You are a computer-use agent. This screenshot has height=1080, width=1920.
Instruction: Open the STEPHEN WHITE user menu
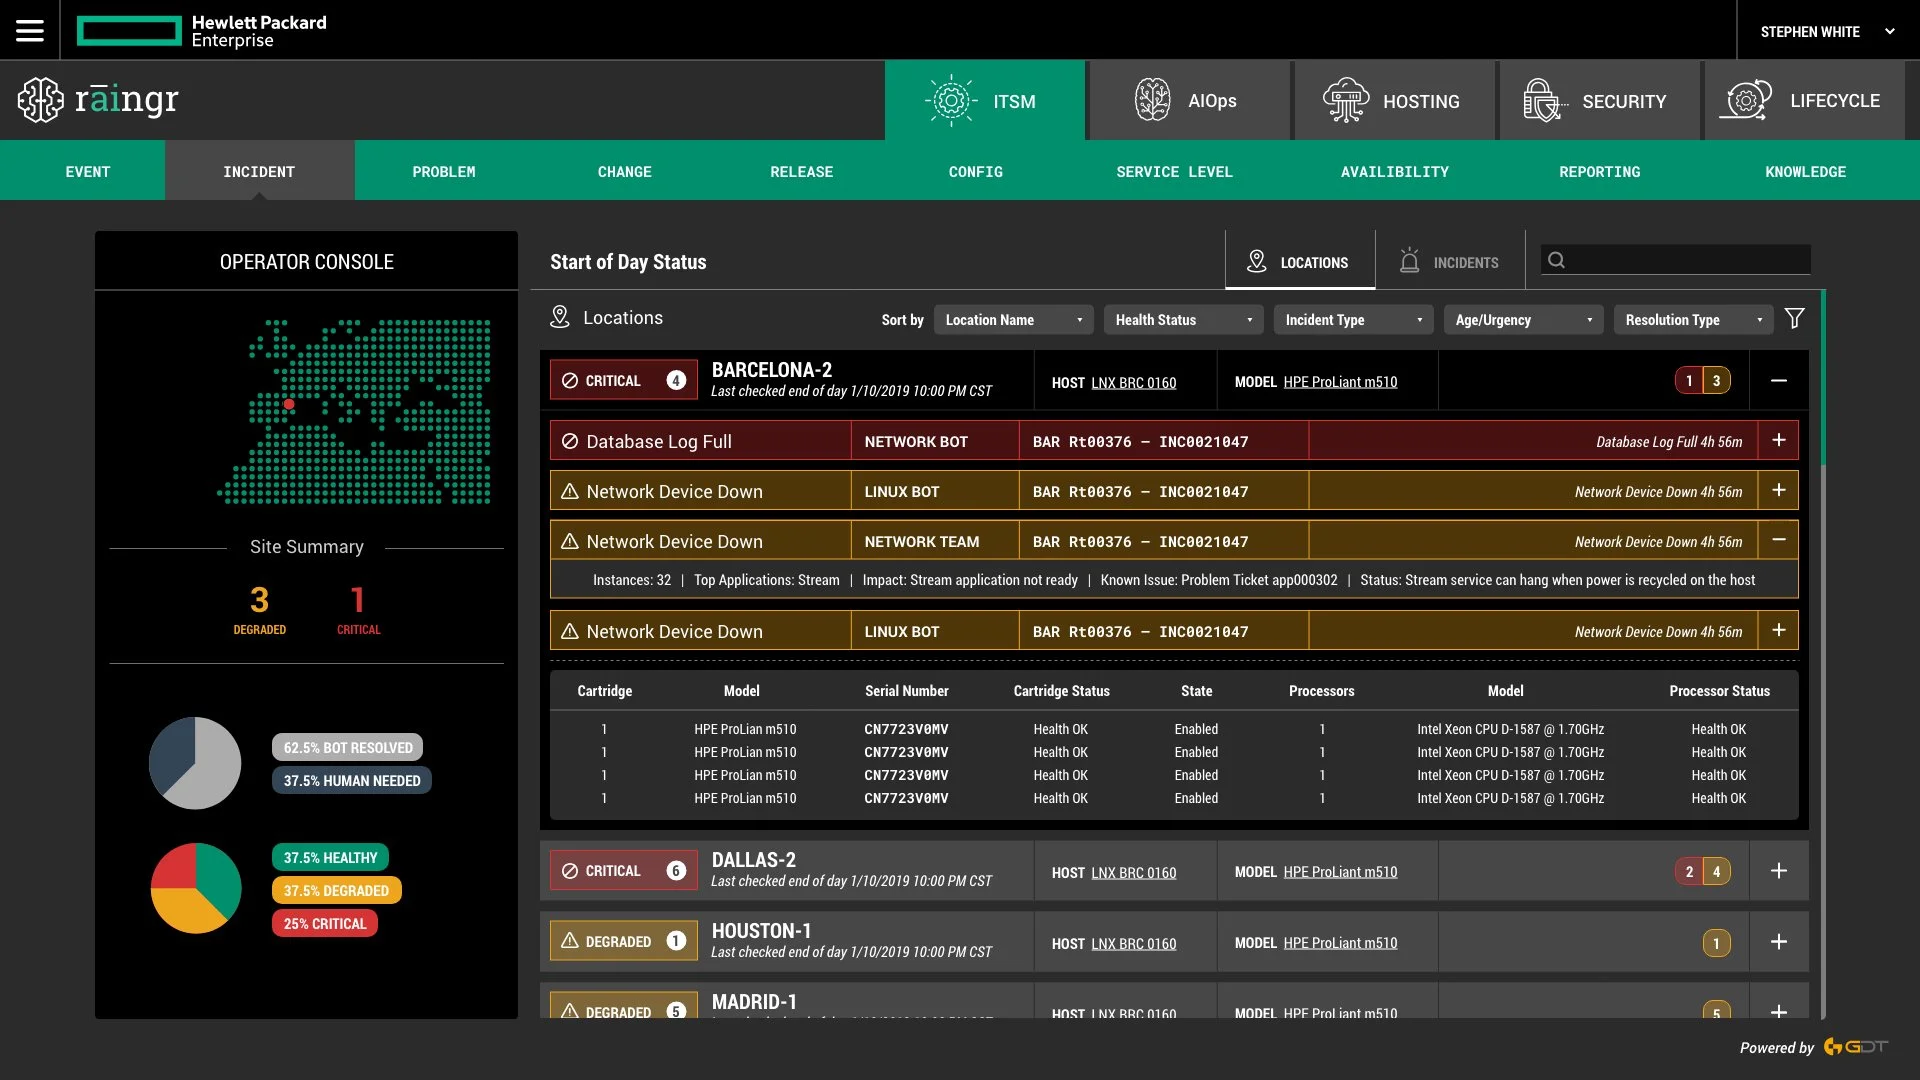tap(1826, 32)
